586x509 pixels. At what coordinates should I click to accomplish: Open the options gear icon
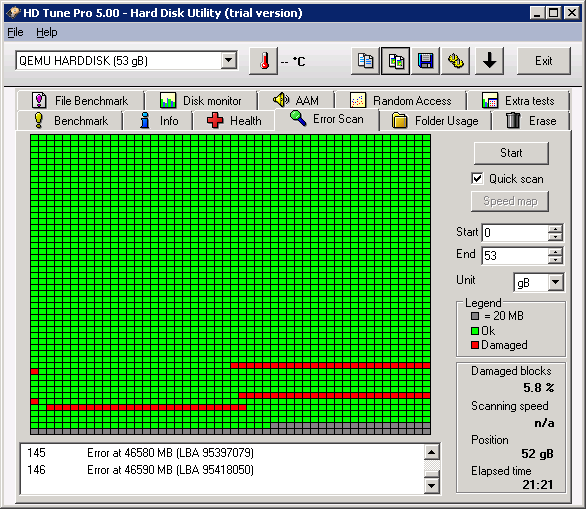[456, 61]
